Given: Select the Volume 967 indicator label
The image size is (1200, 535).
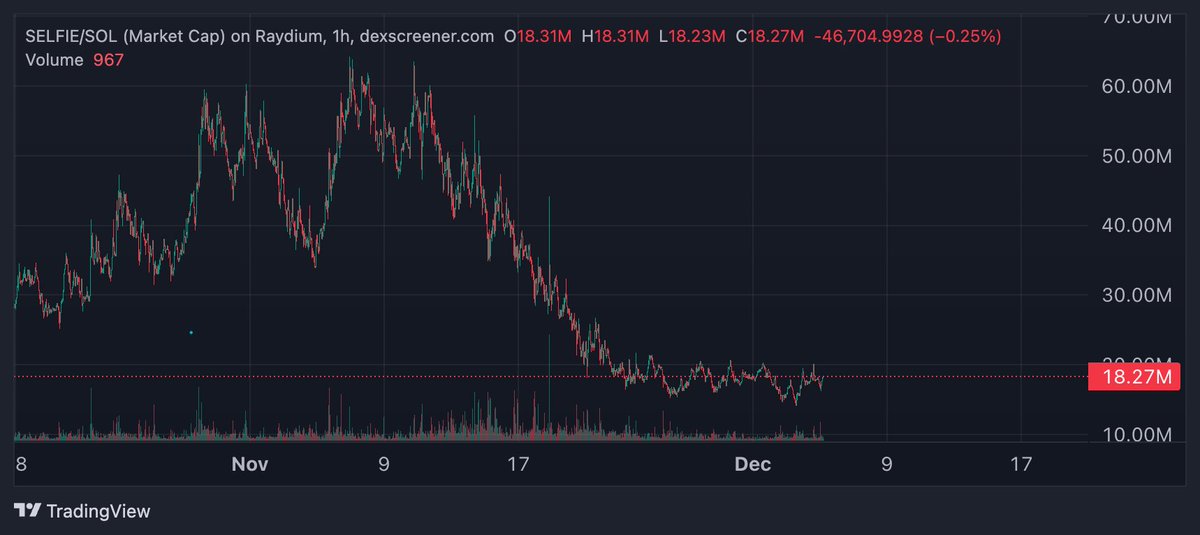Looking at the screenshot, I should 75,59.
